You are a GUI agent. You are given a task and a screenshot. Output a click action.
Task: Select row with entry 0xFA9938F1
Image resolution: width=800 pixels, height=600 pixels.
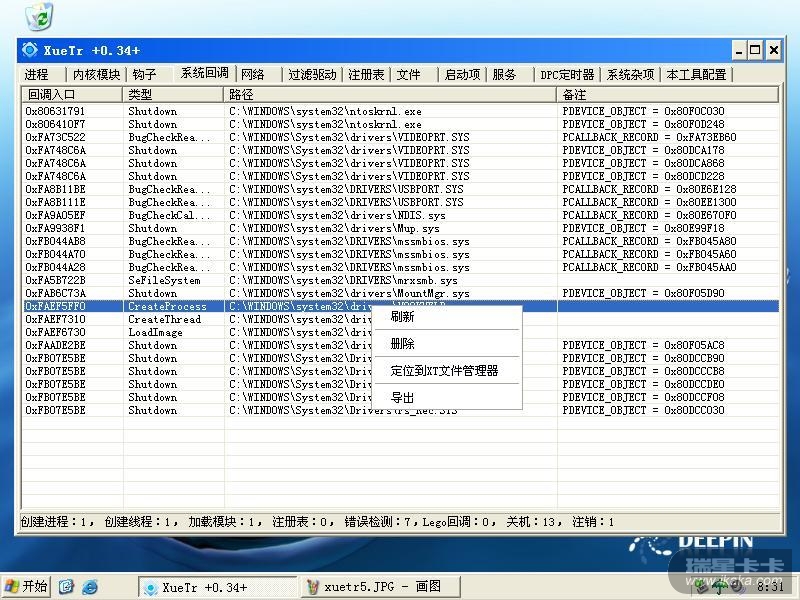pos(401,229)
